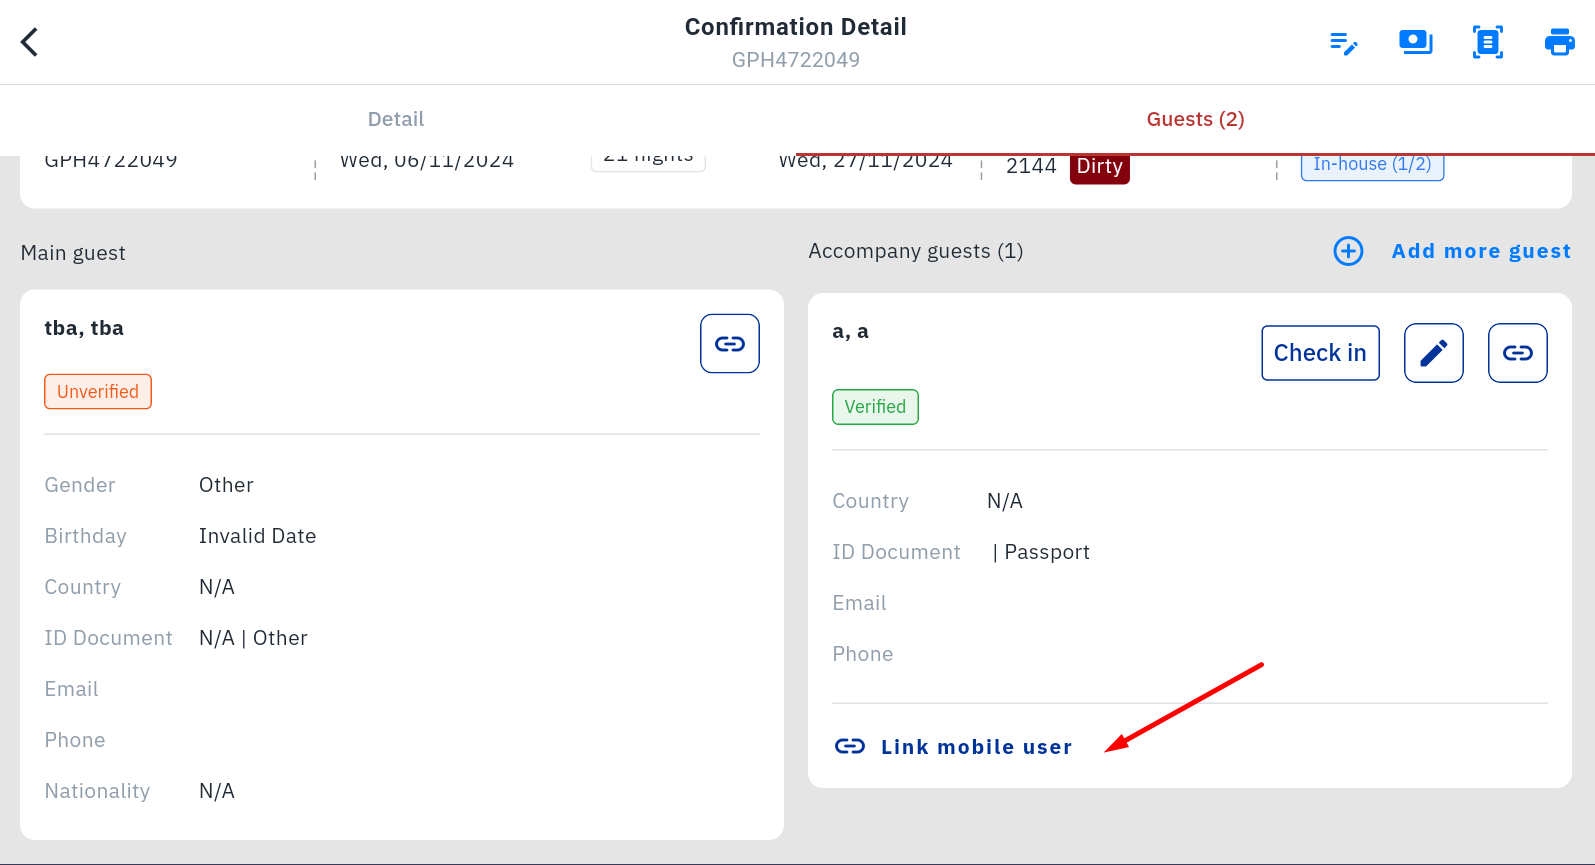Click the link icon on main guest card
Screen dimensions: 1595x865
tap(730, 344)
